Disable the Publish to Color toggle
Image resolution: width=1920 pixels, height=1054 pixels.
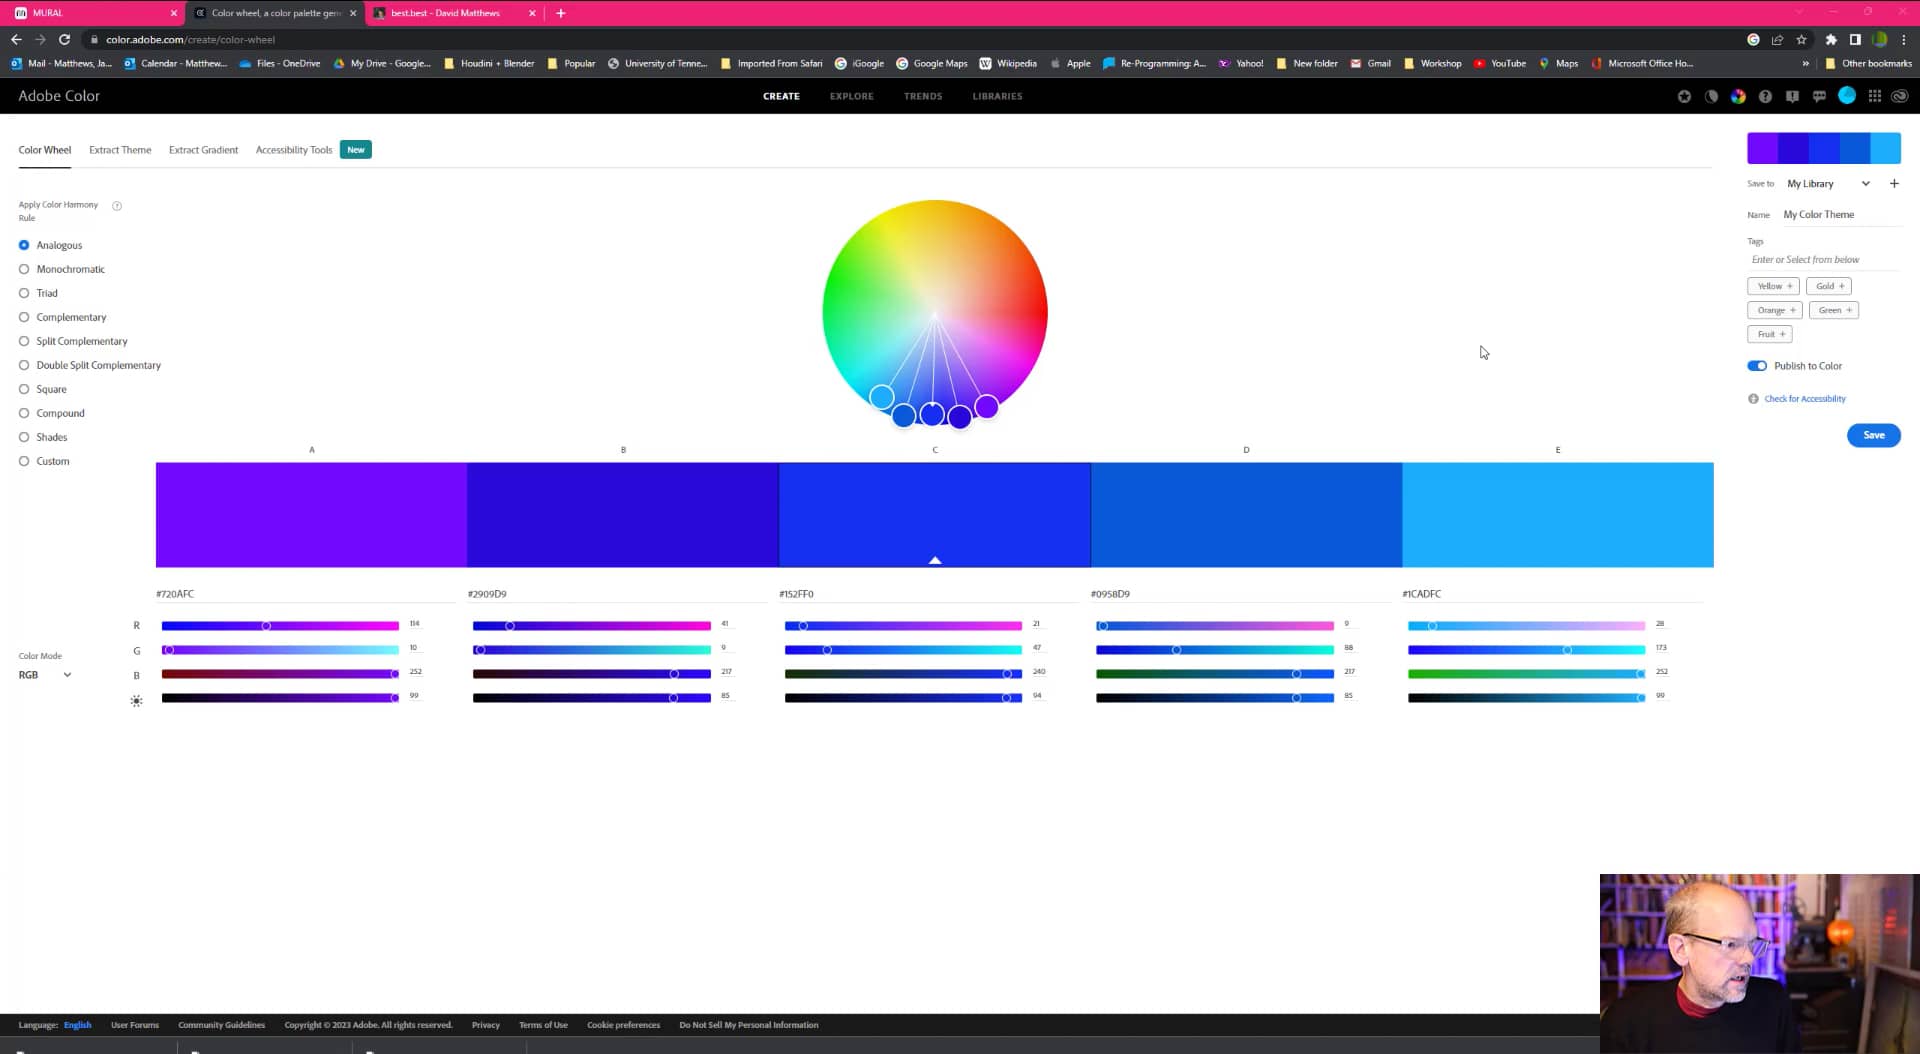point(1757,365)
